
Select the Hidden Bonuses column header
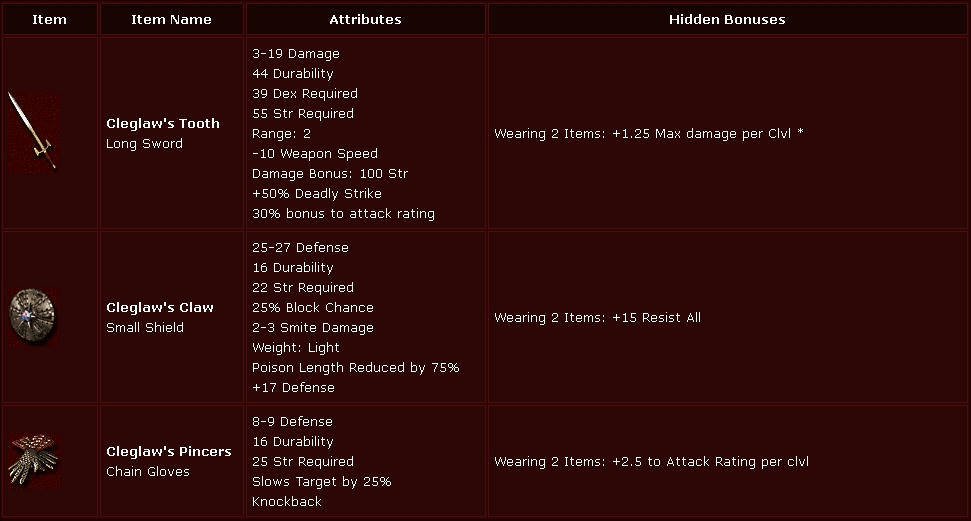click(727, 19)
